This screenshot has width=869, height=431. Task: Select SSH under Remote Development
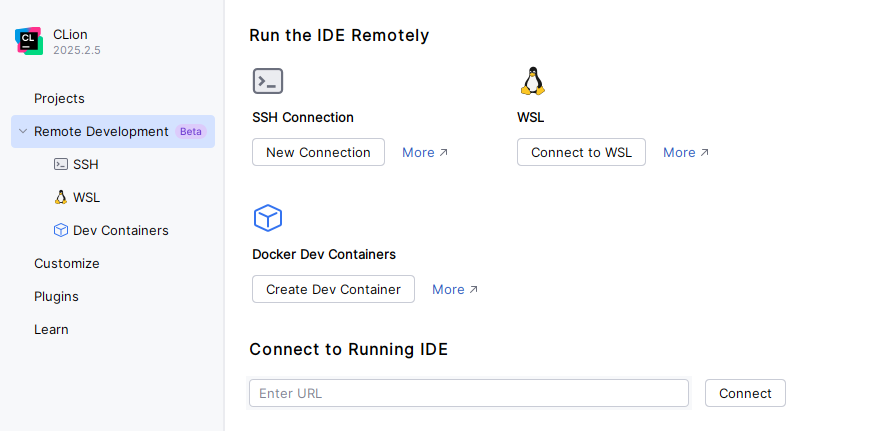tap(85, 165)
